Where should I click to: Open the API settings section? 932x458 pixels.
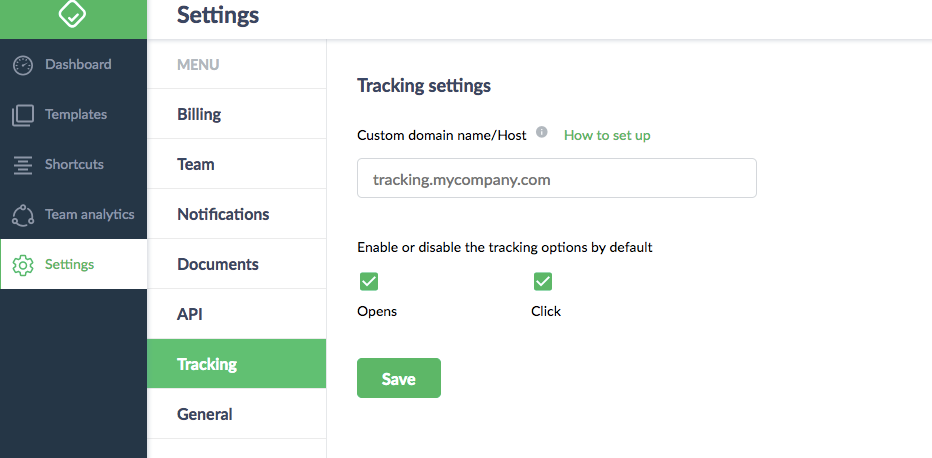tap(190, 314)
